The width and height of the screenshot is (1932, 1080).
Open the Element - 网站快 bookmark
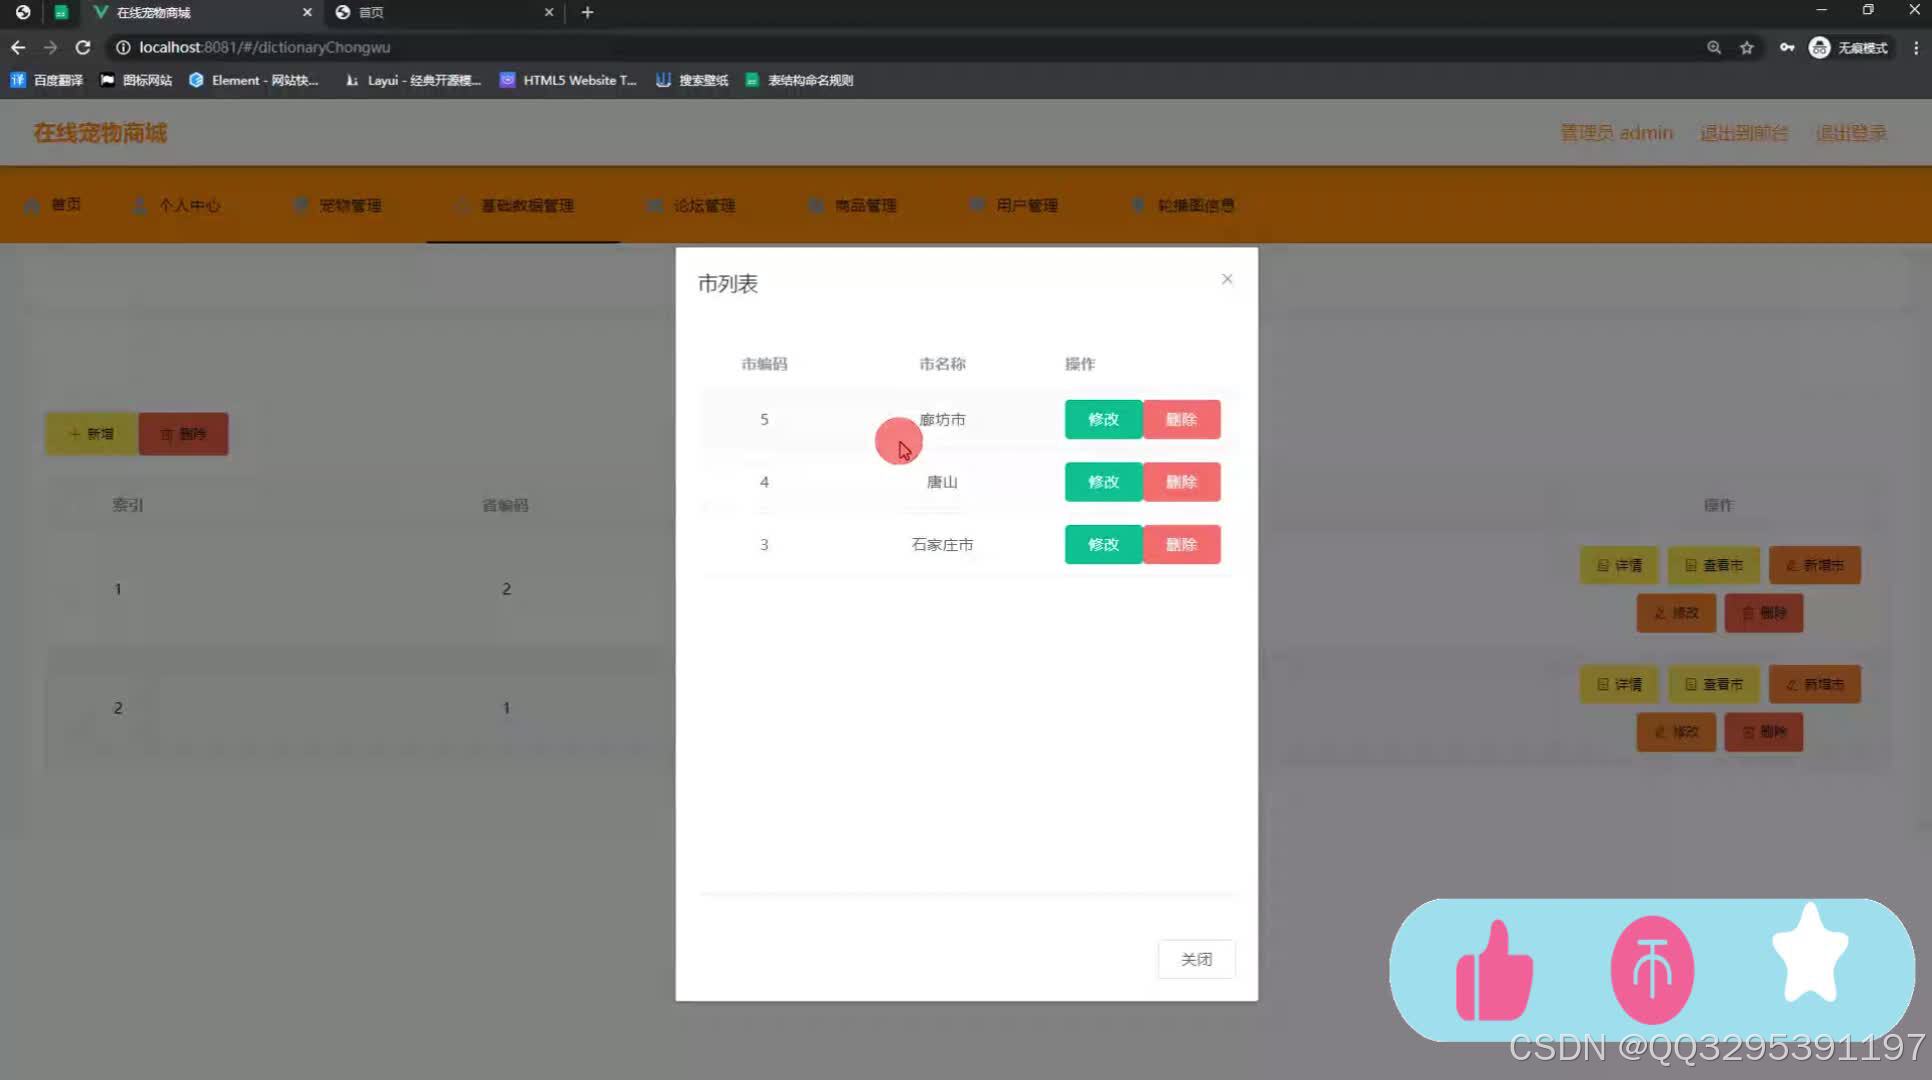pos(254,80)
